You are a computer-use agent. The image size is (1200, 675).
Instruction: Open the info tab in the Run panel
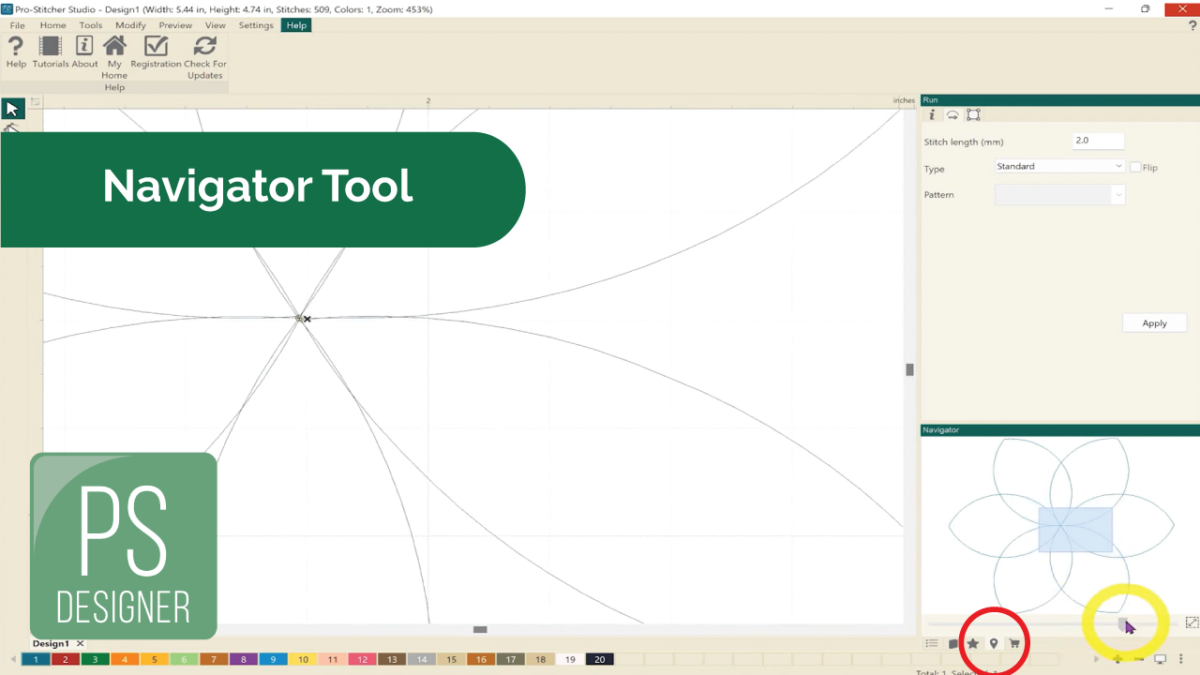point(931,115)
